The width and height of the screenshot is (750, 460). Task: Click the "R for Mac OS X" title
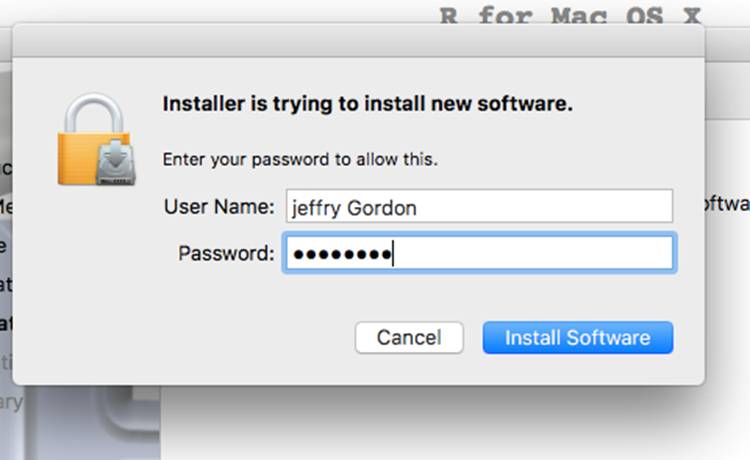[570, 15]
